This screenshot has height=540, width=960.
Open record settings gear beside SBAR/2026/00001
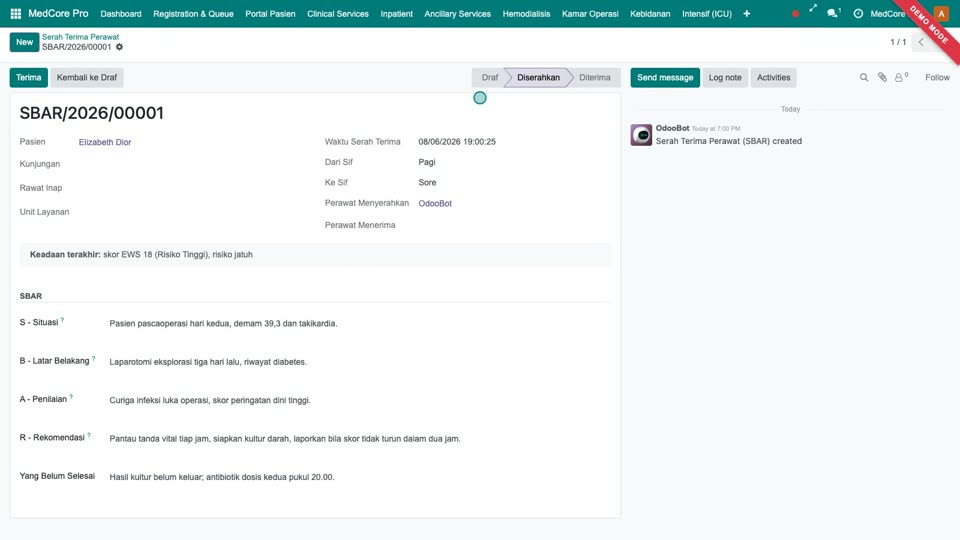[x=119, y=47]
